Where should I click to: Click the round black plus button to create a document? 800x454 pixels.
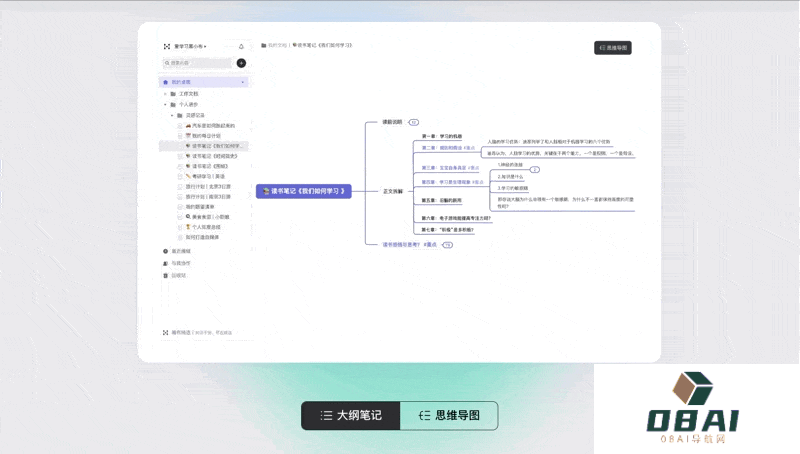241,63
